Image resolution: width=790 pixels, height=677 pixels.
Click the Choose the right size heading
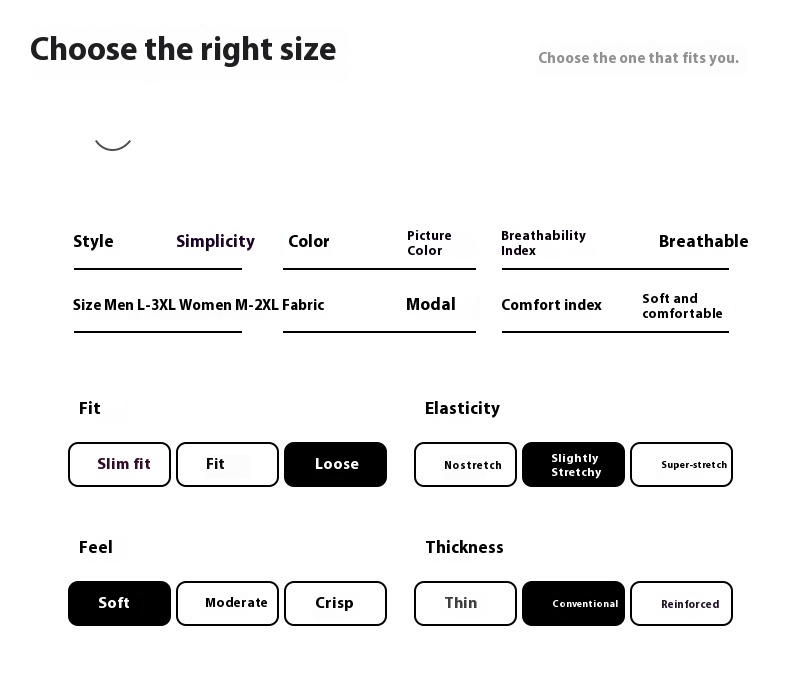(183, 48)
